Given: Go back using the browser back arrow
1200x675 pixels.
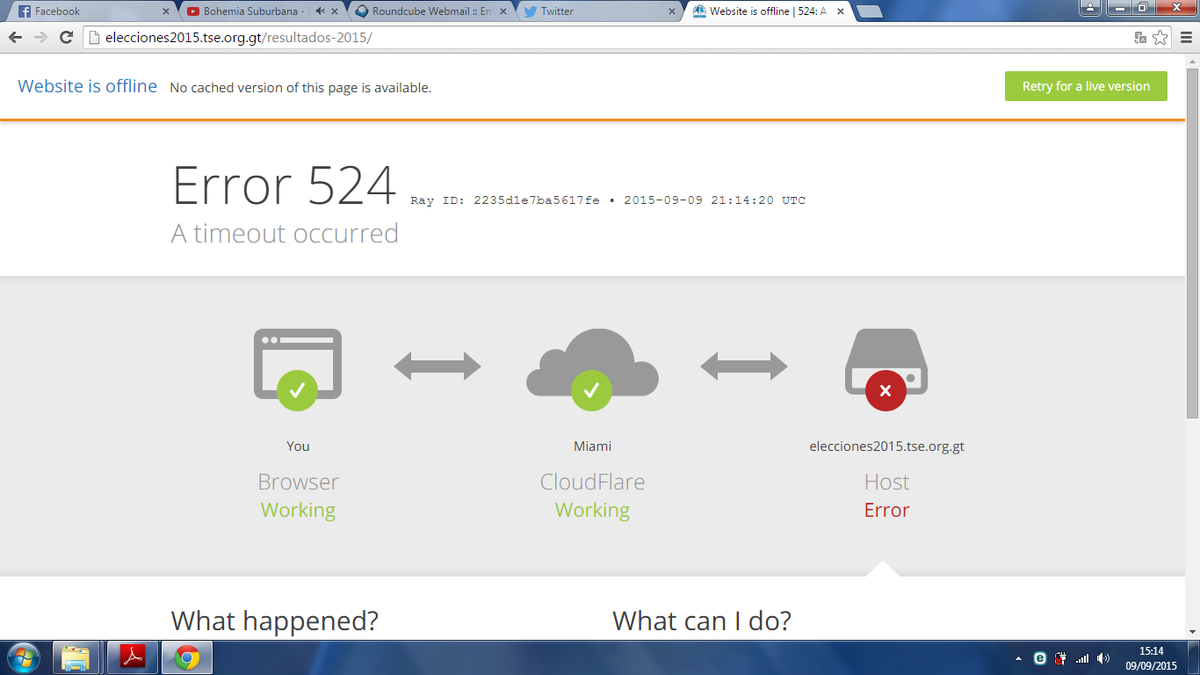Looking at the screenshot, I should pyautogui.click(x=15, y=37).
